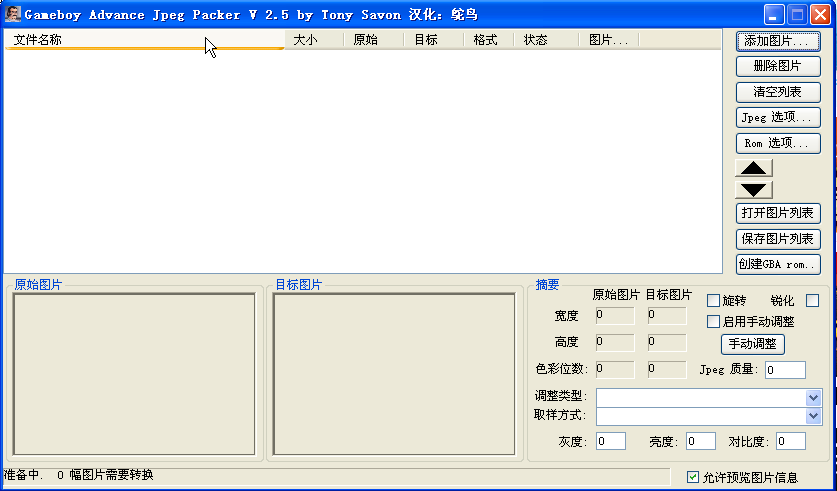Click 目标图片 色彩位数 value field
This screenshot has height=491, width=837.
coord(667,370)
